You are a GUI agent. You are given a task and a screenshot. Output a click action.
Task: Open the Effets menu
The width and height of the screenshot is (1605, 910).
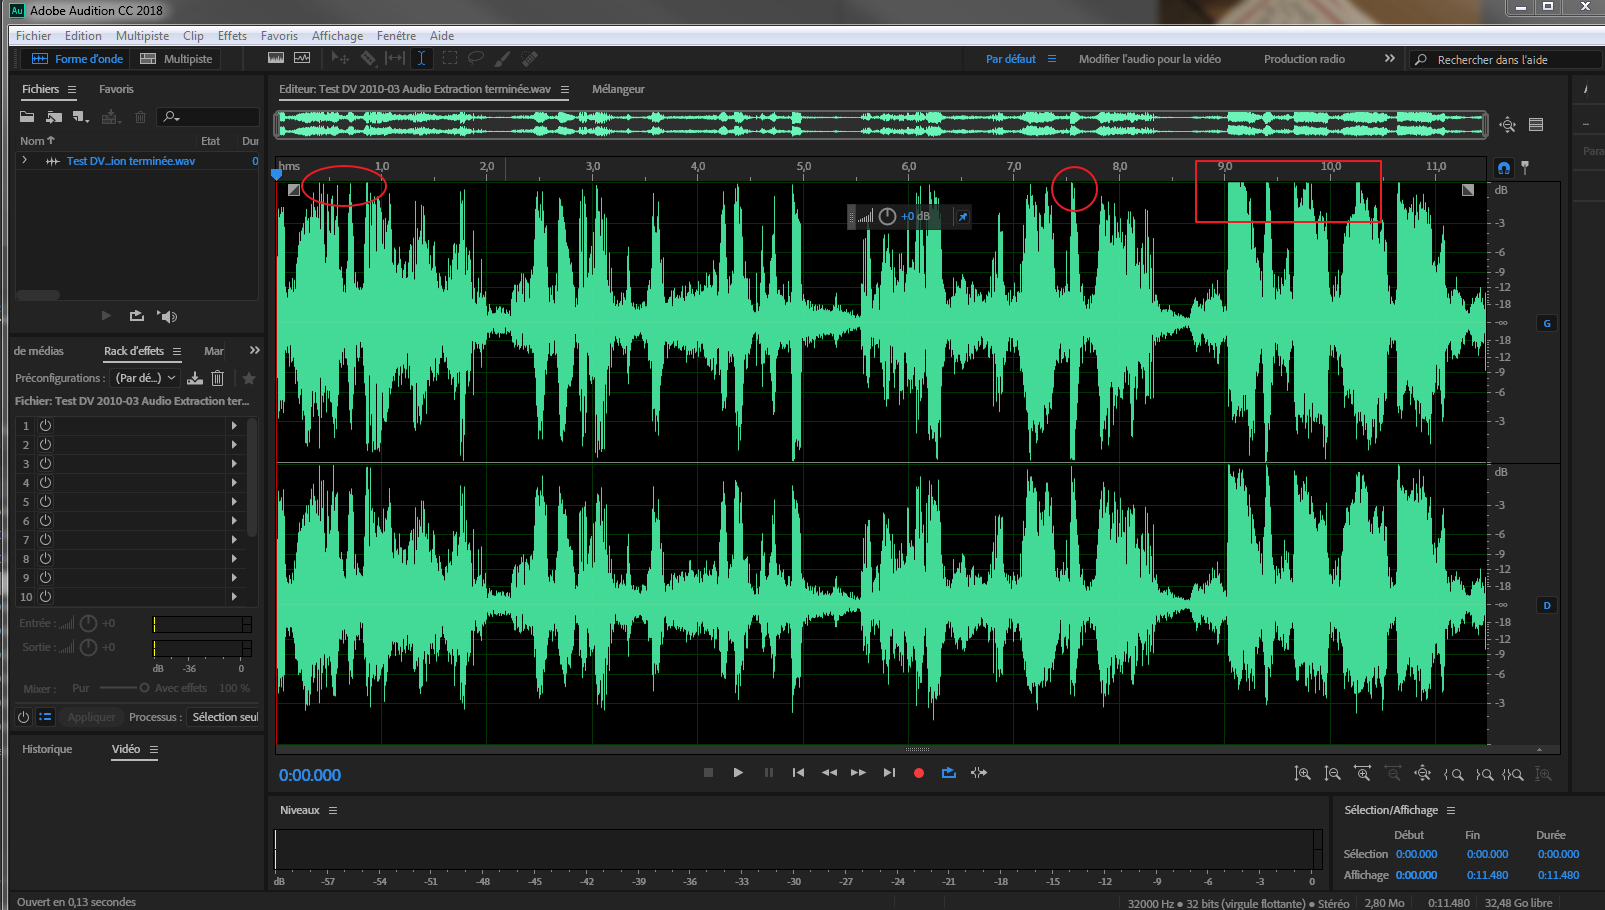point(232,36)
